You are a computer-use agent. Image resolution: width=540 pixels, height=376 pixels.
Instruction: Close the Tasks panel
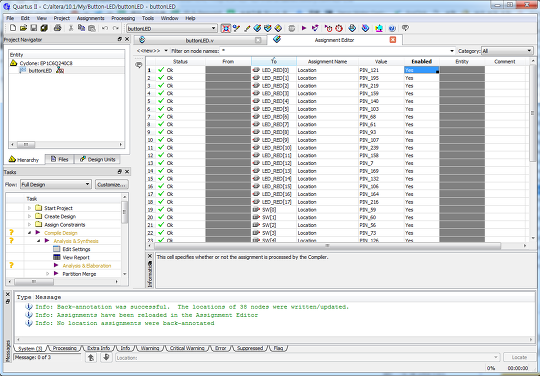[x=127, y=171]
